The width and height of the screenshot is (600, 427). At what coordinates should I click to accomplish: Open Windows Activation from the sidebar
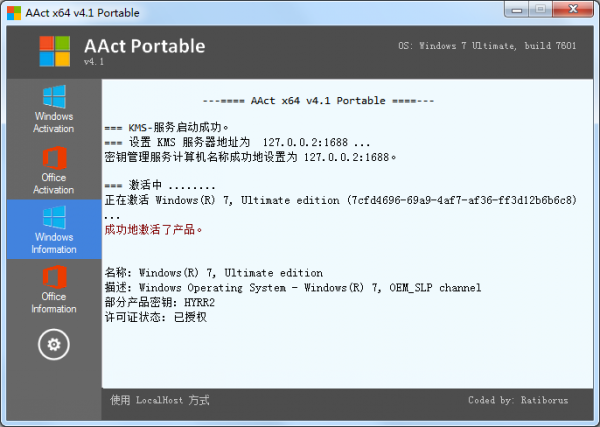54,109
